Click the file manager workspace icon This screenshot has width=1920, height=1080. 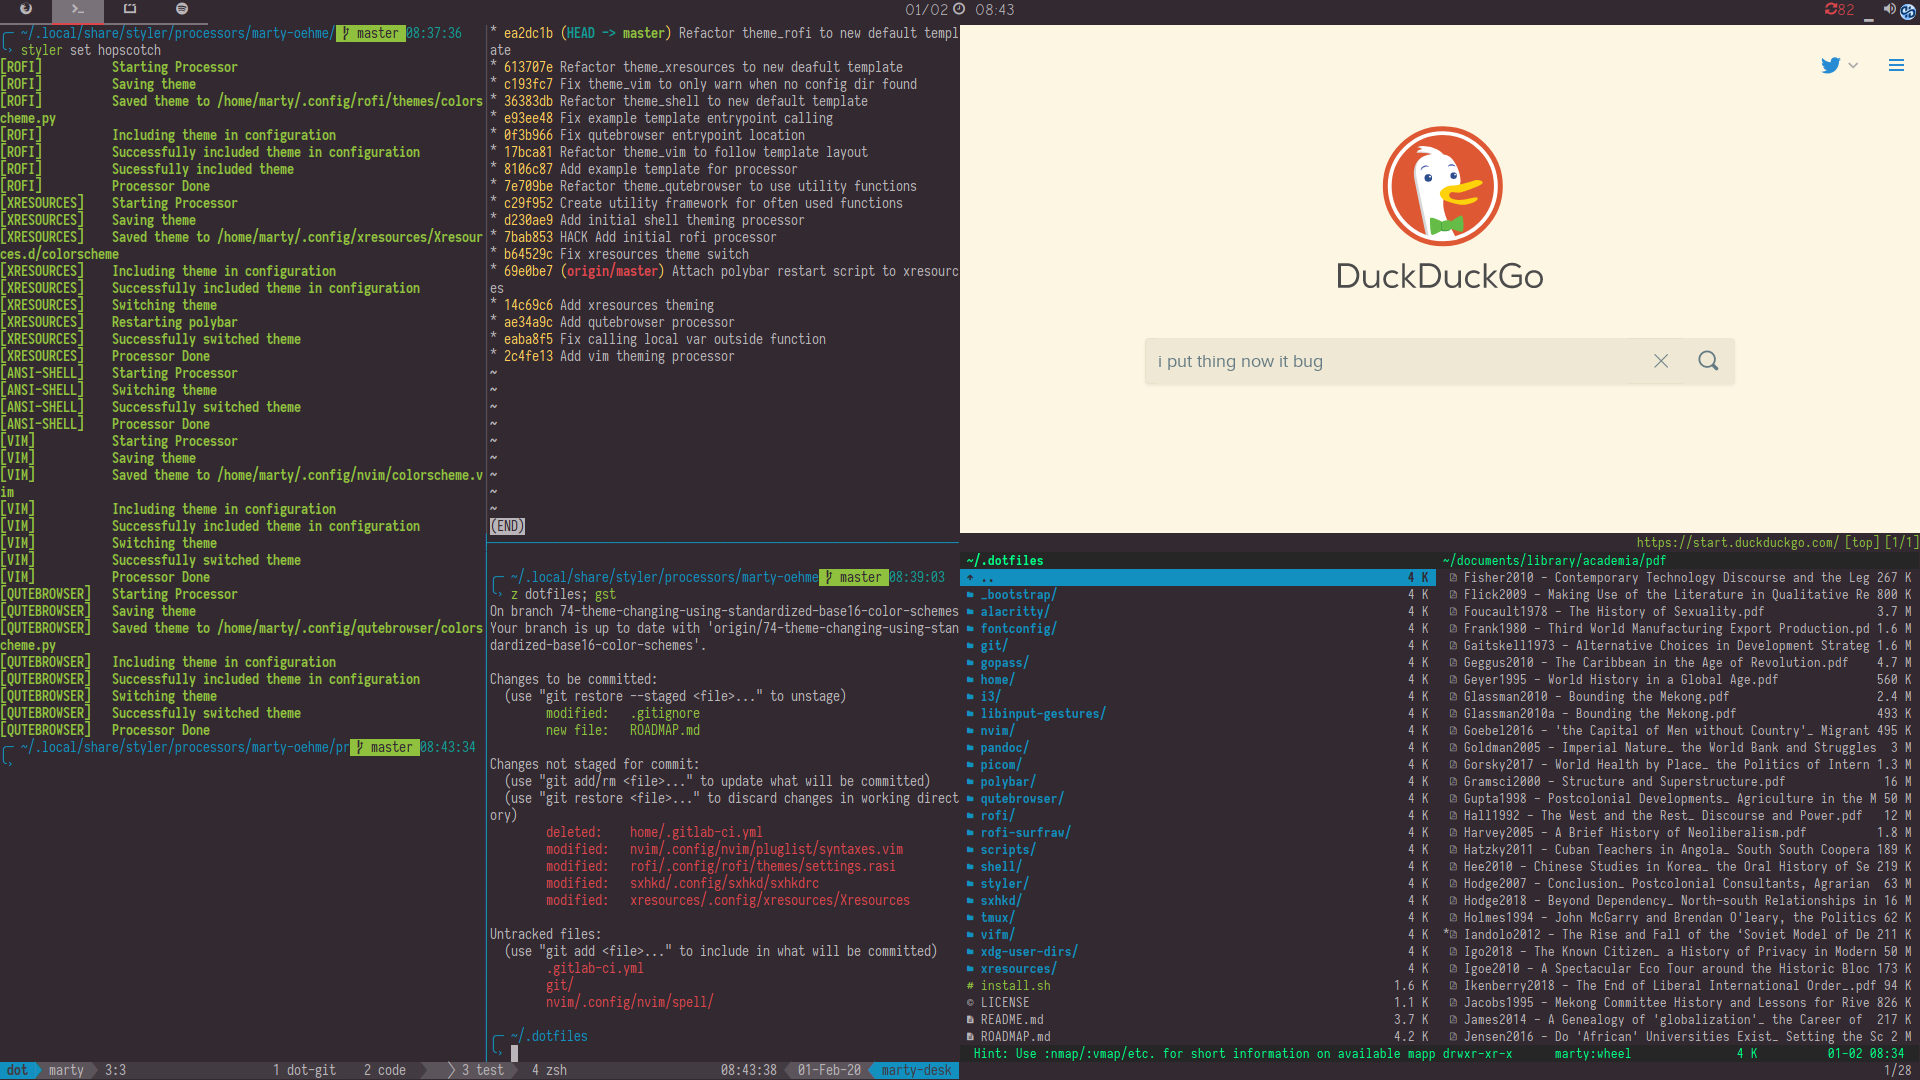(x=130, y=9)
